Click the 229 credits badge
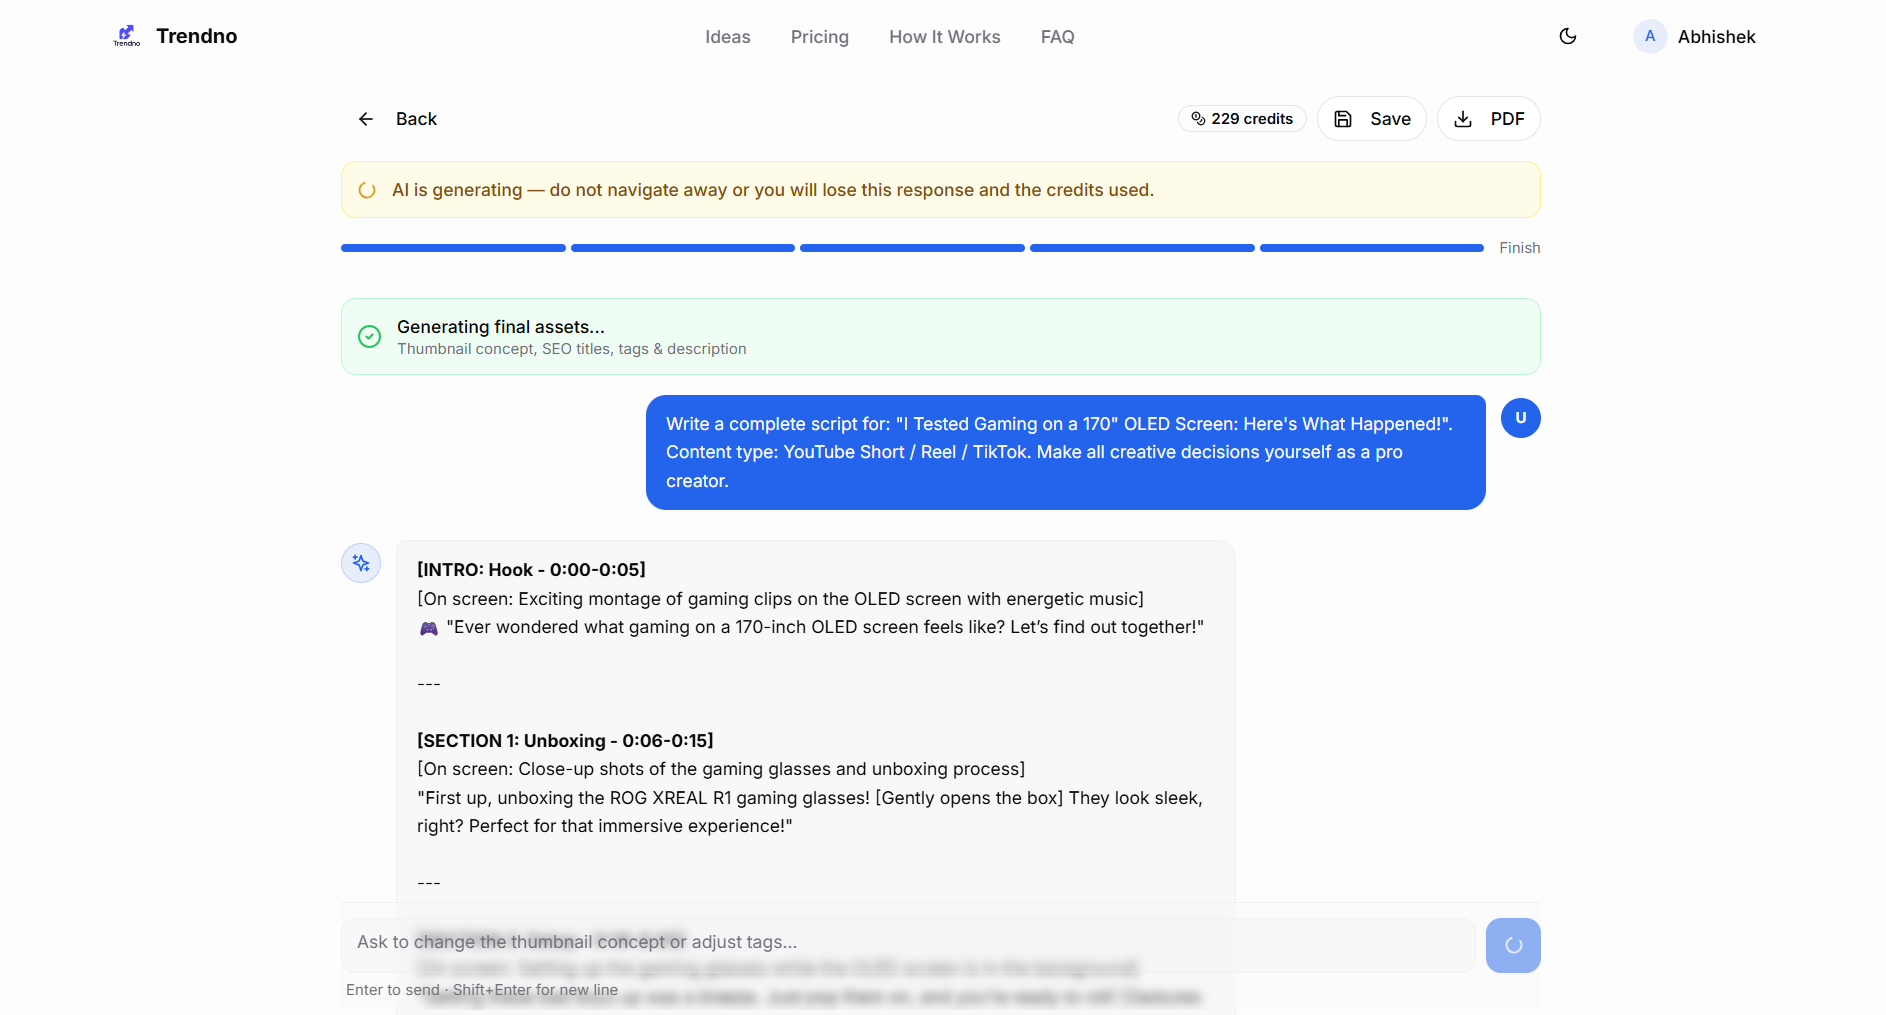1886x1015 pixels. [1242, 119]
